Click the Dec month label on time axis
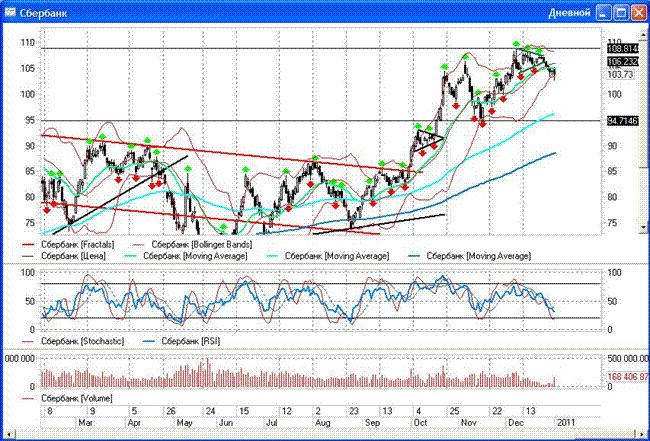The image size is (650, 441). pyautogui.click(x=516, y=423)
